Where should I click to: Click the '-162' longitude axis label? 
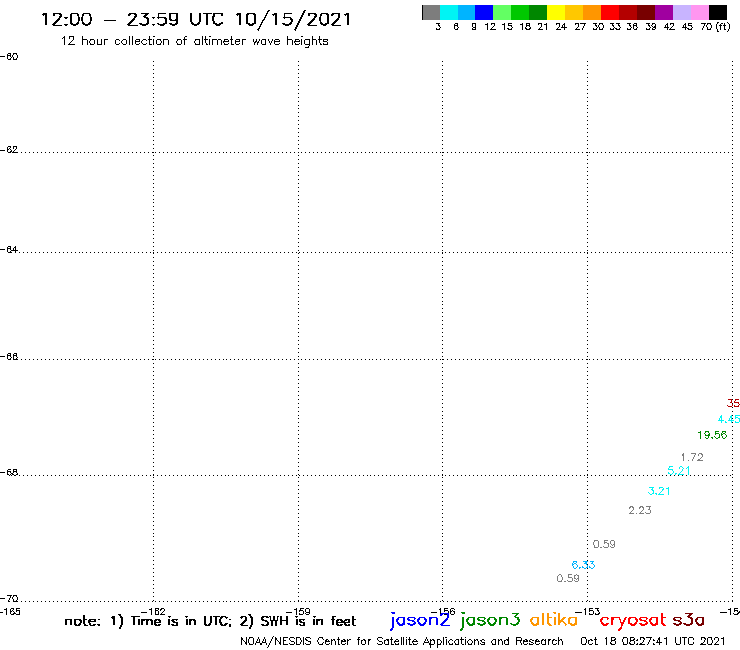click(153, 612)
